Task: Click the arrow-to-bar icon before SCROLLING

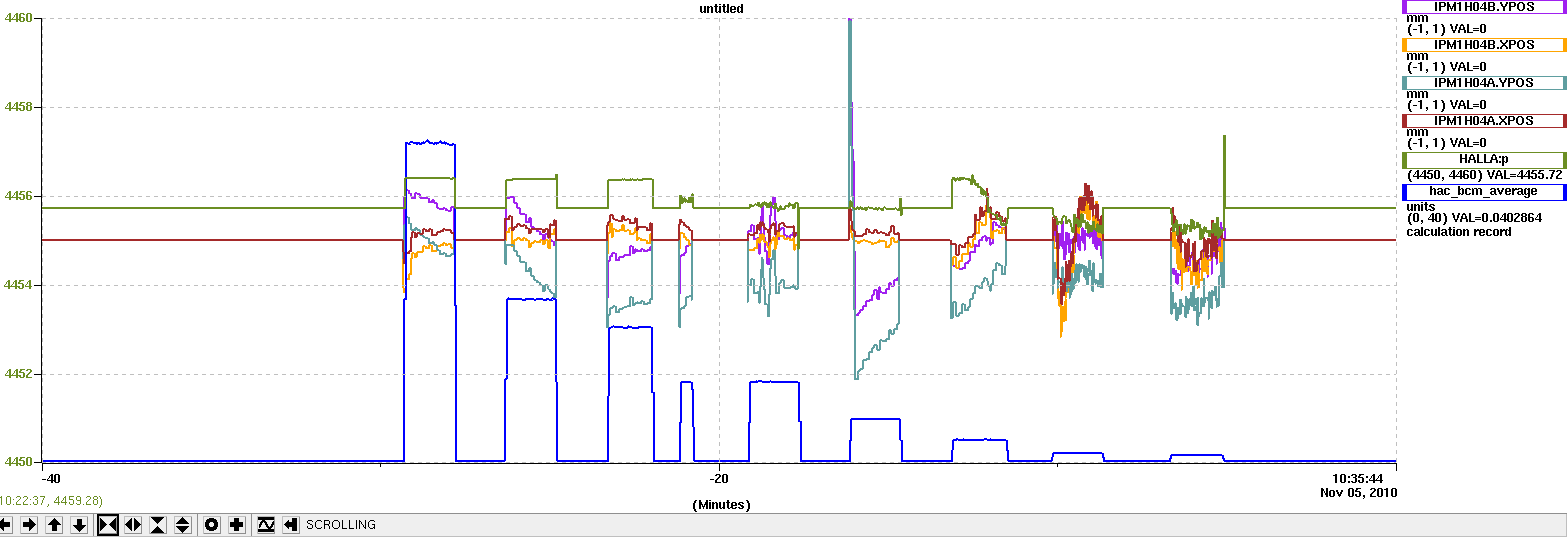Action: click(291, 524)
